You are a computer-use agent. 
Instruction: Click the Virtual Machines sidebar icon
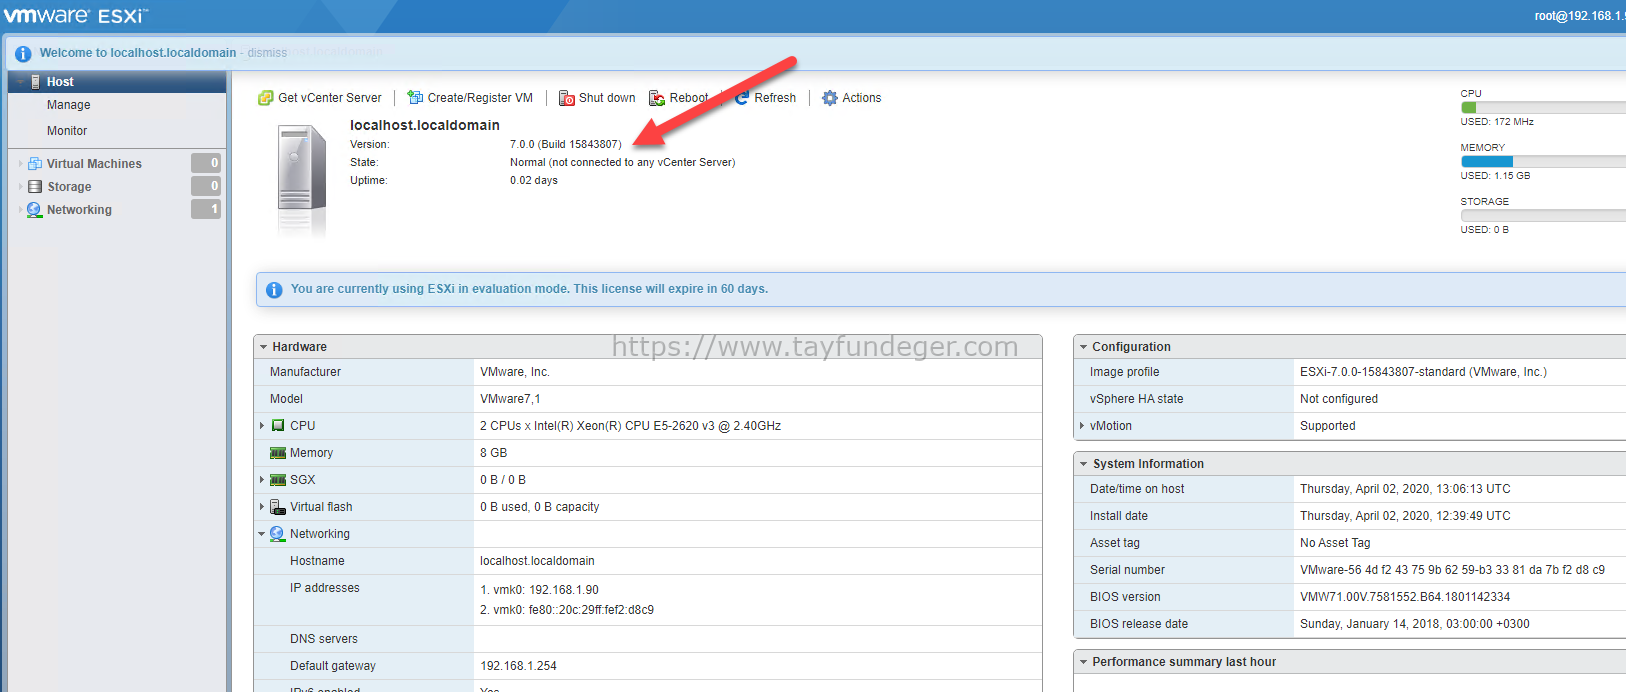pyautogui.click(x=35, y=164)
